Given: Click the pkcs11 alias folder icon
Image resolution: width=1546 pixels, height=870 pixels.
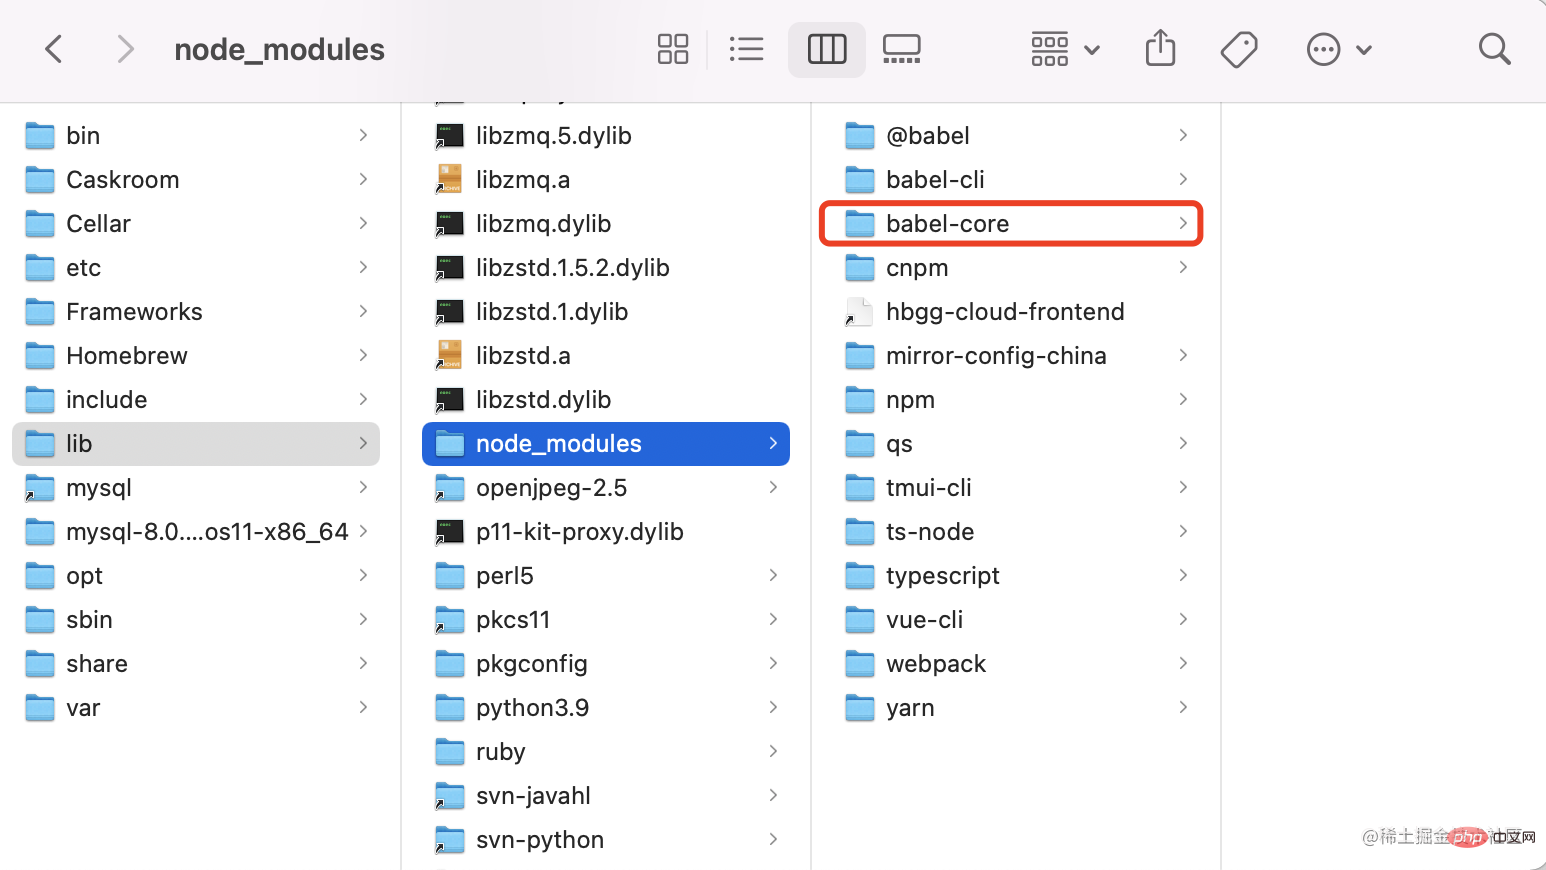Looking at the screenshot, I should [x=450, y=620].
